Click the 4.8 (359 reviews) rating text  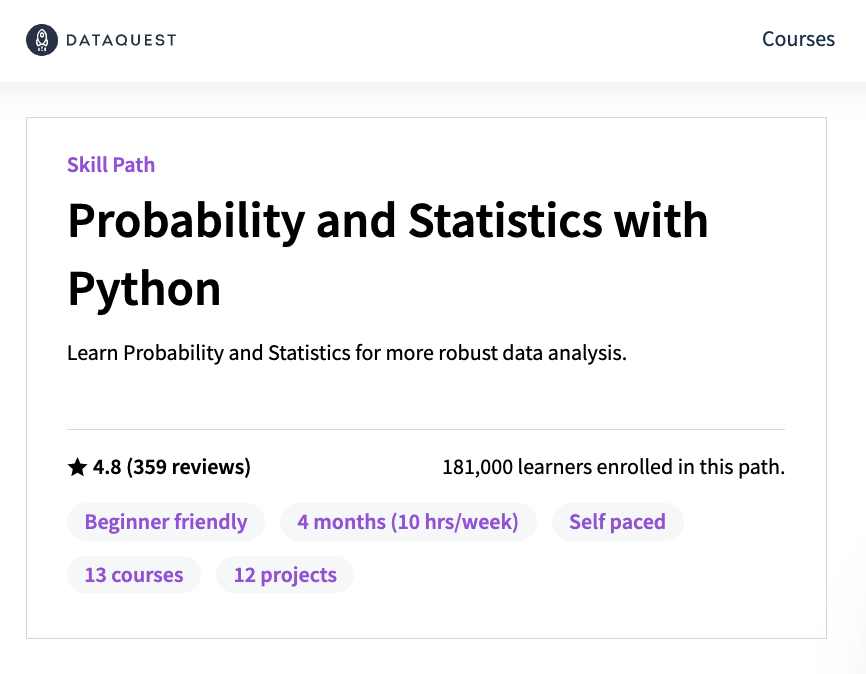coord(172,467)
